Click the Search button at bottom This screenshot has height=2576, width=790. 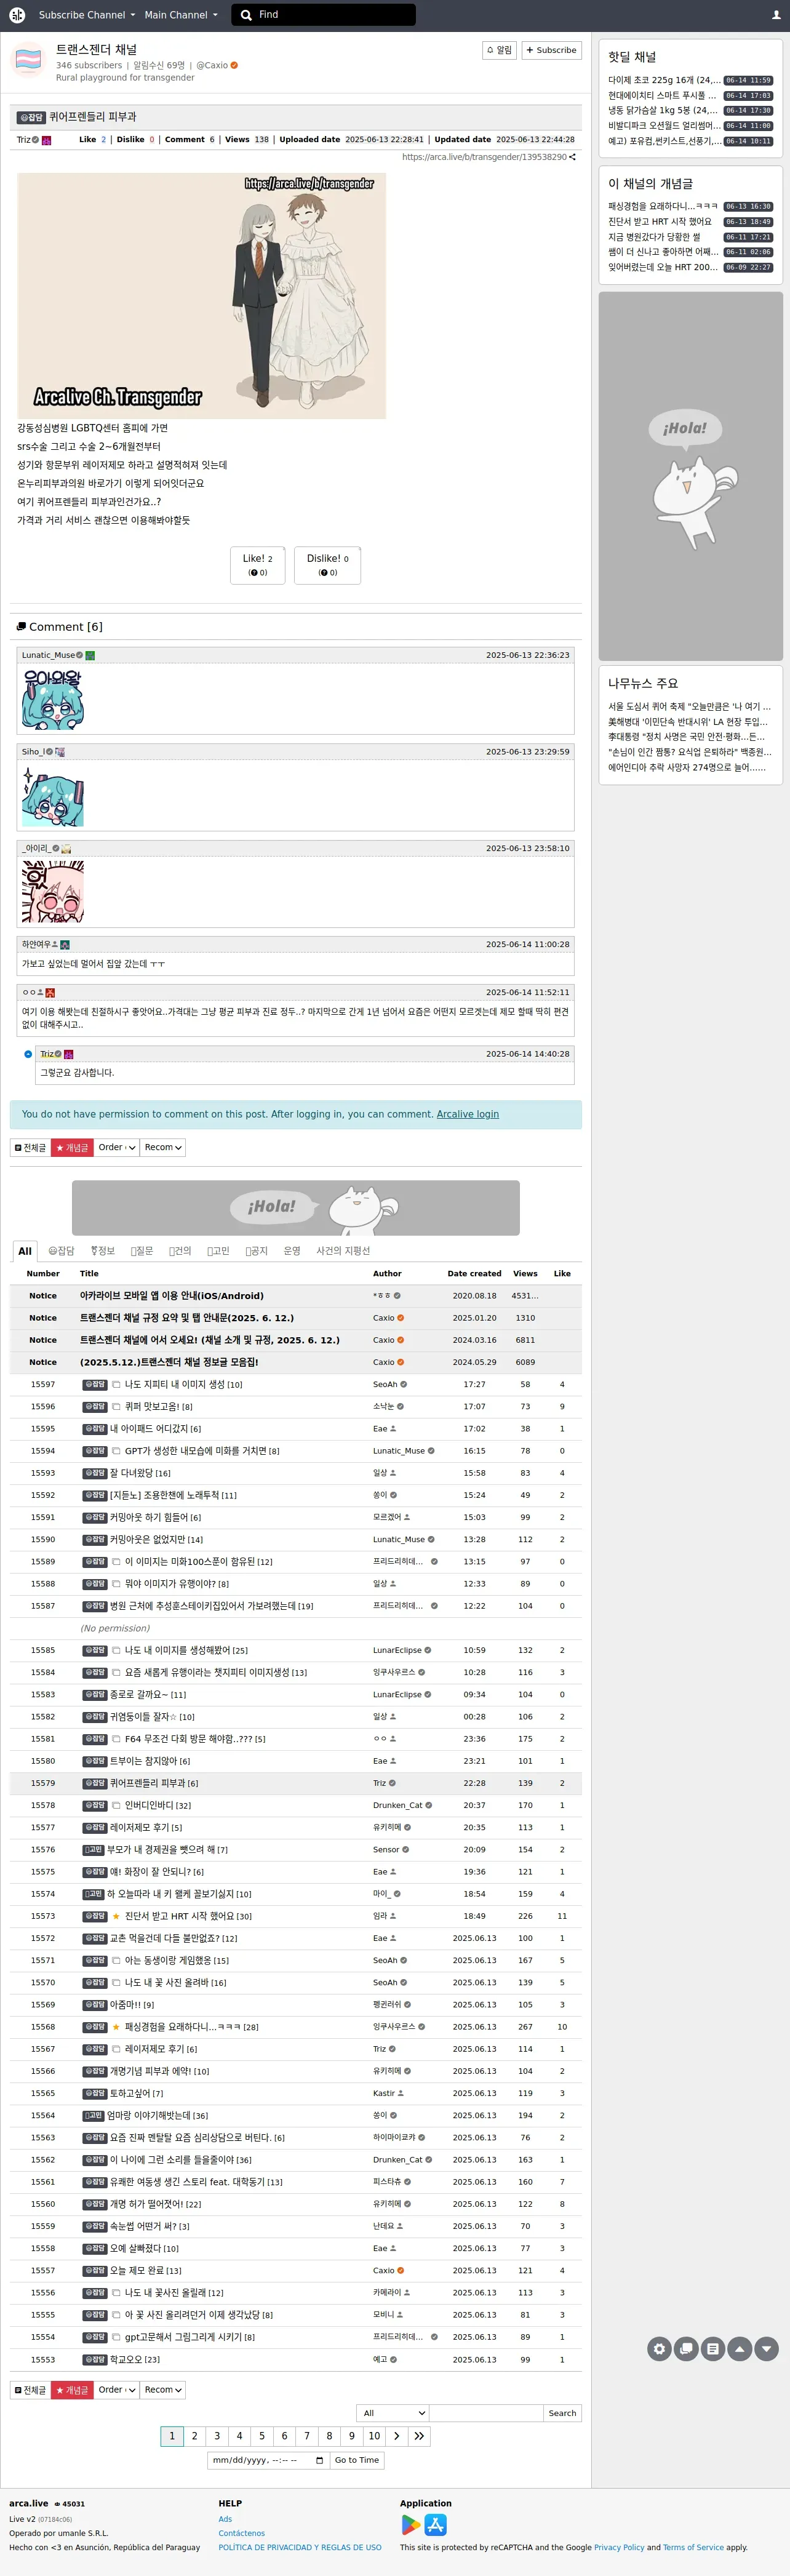[x=562, y=2413]
